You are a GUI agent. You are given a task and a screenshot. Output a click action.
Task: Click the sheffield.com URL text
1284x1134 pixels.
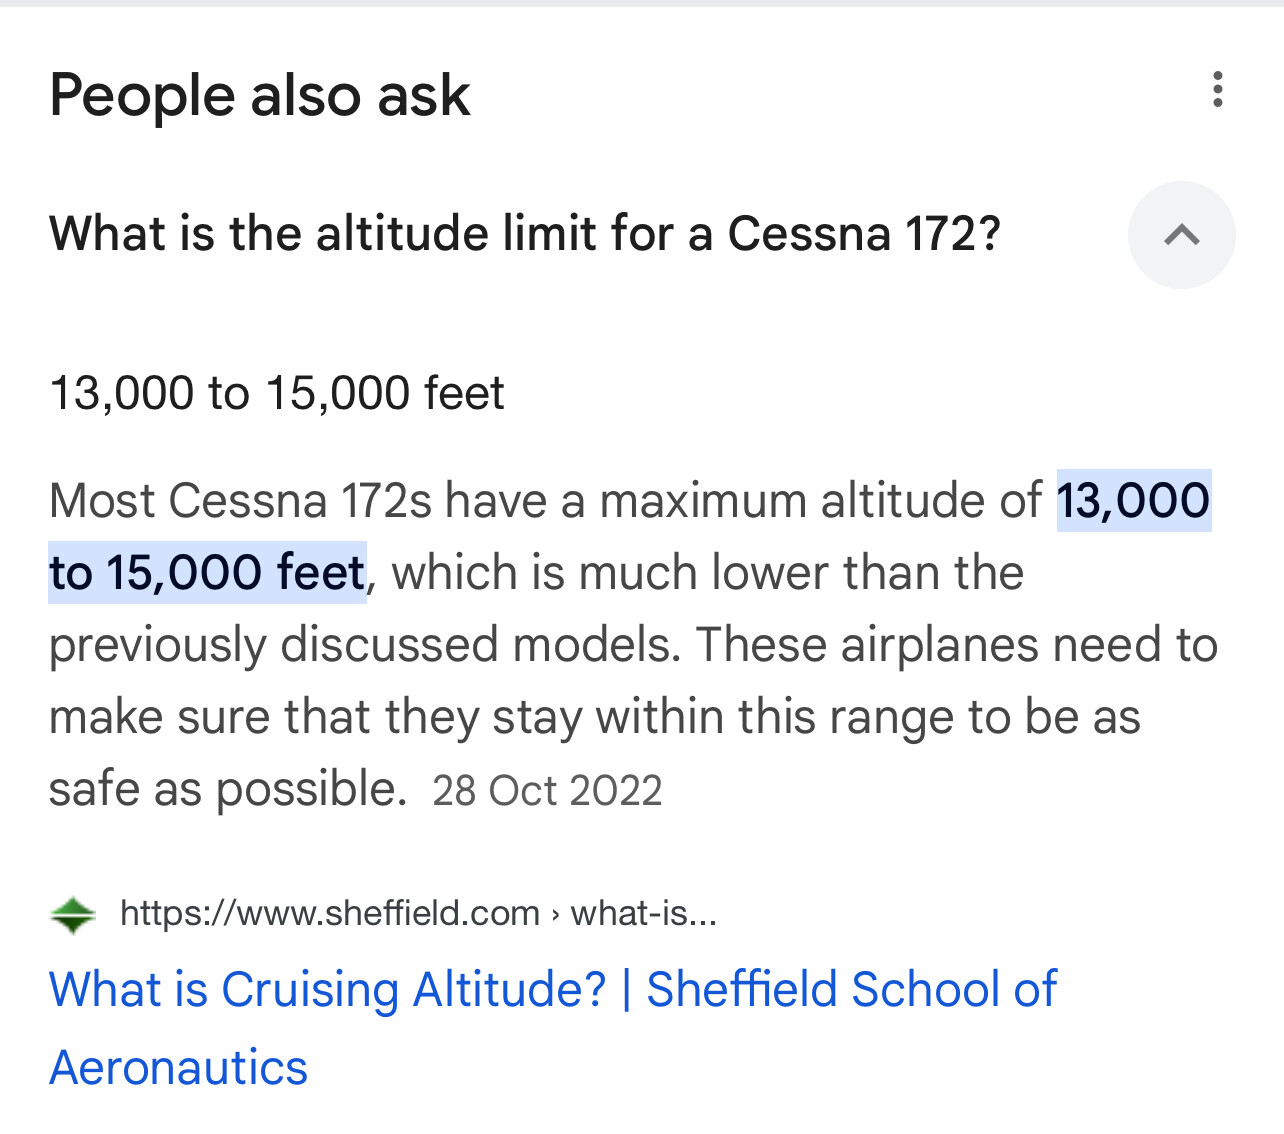pyautogui.click(x=329, y=913)
